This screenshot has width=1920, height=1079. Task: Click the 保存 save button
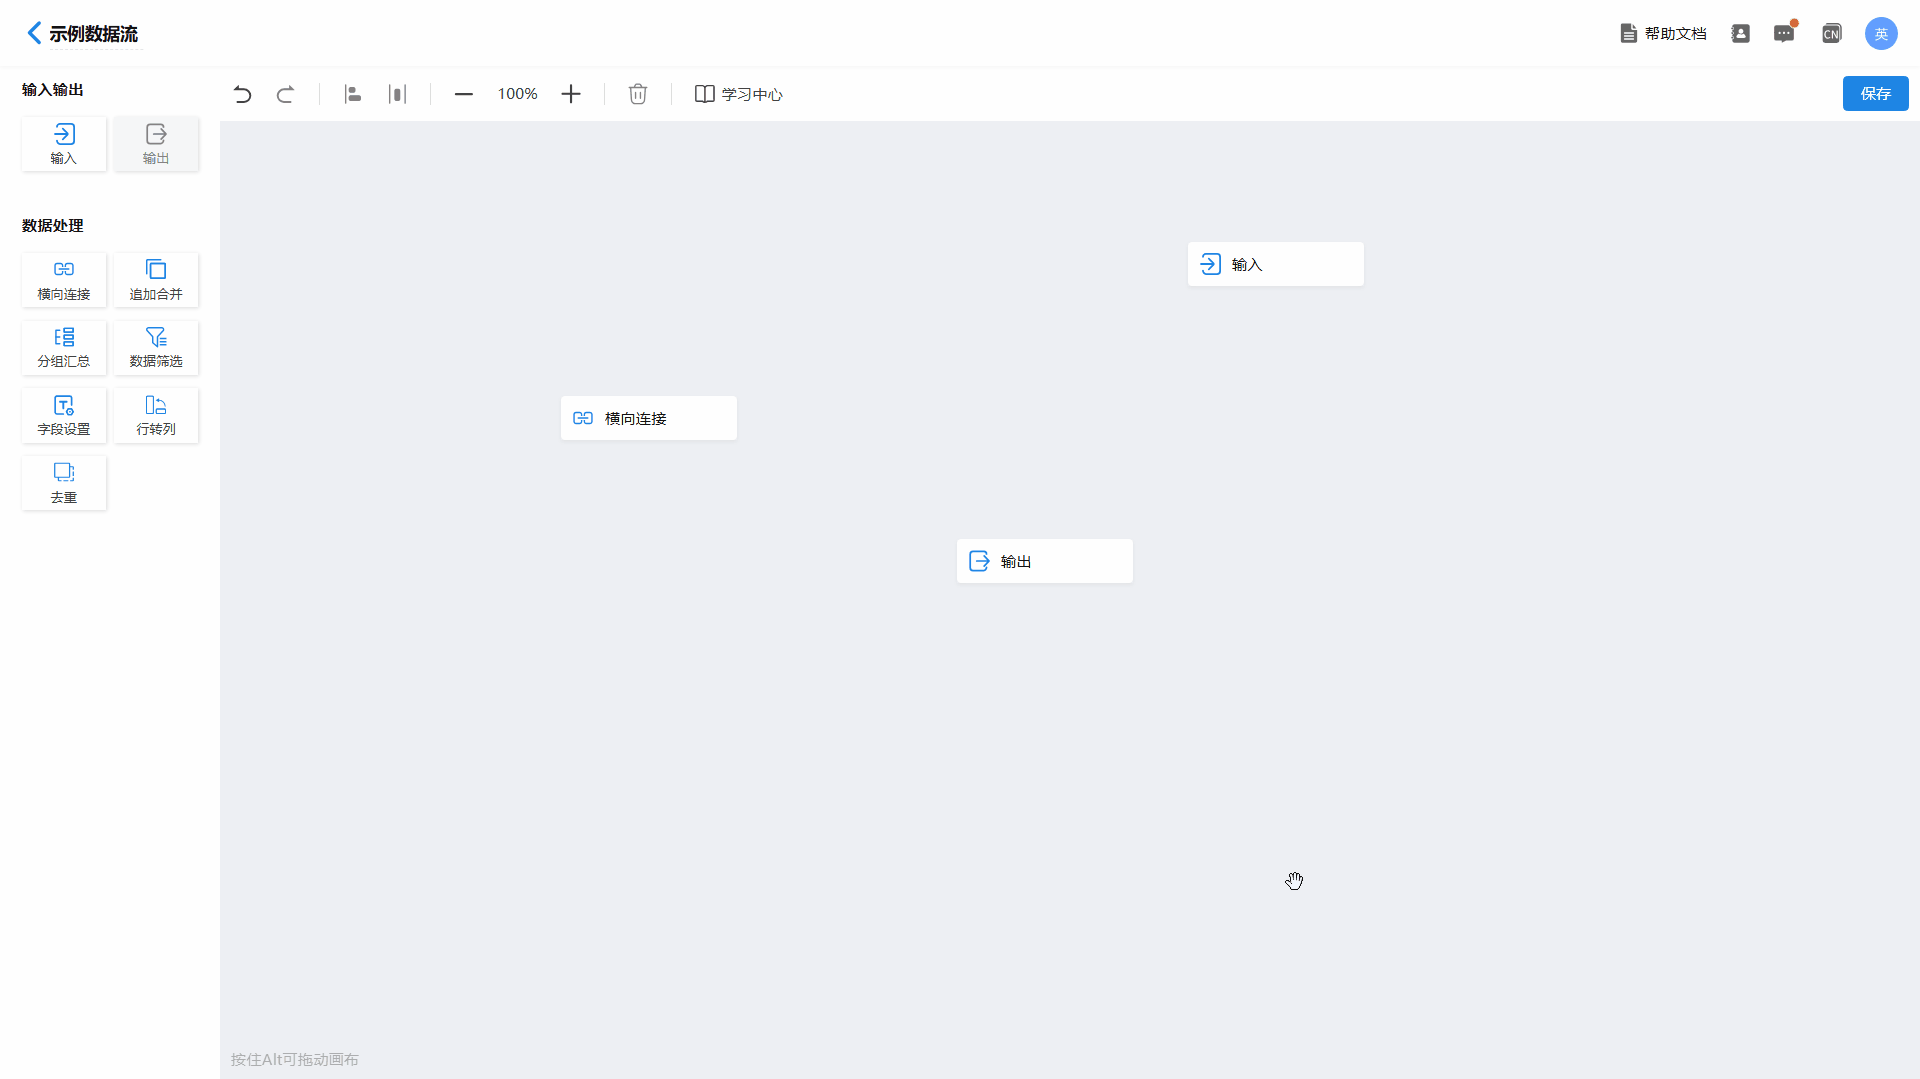coord(1876,93)
